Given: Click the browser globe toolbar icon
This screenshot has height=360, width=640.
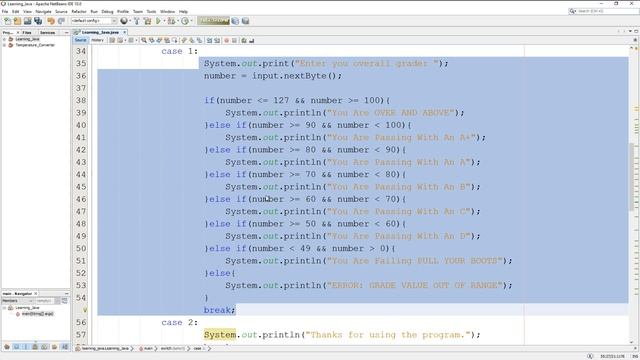Looking at the screenshot, I should pos(124,21).
